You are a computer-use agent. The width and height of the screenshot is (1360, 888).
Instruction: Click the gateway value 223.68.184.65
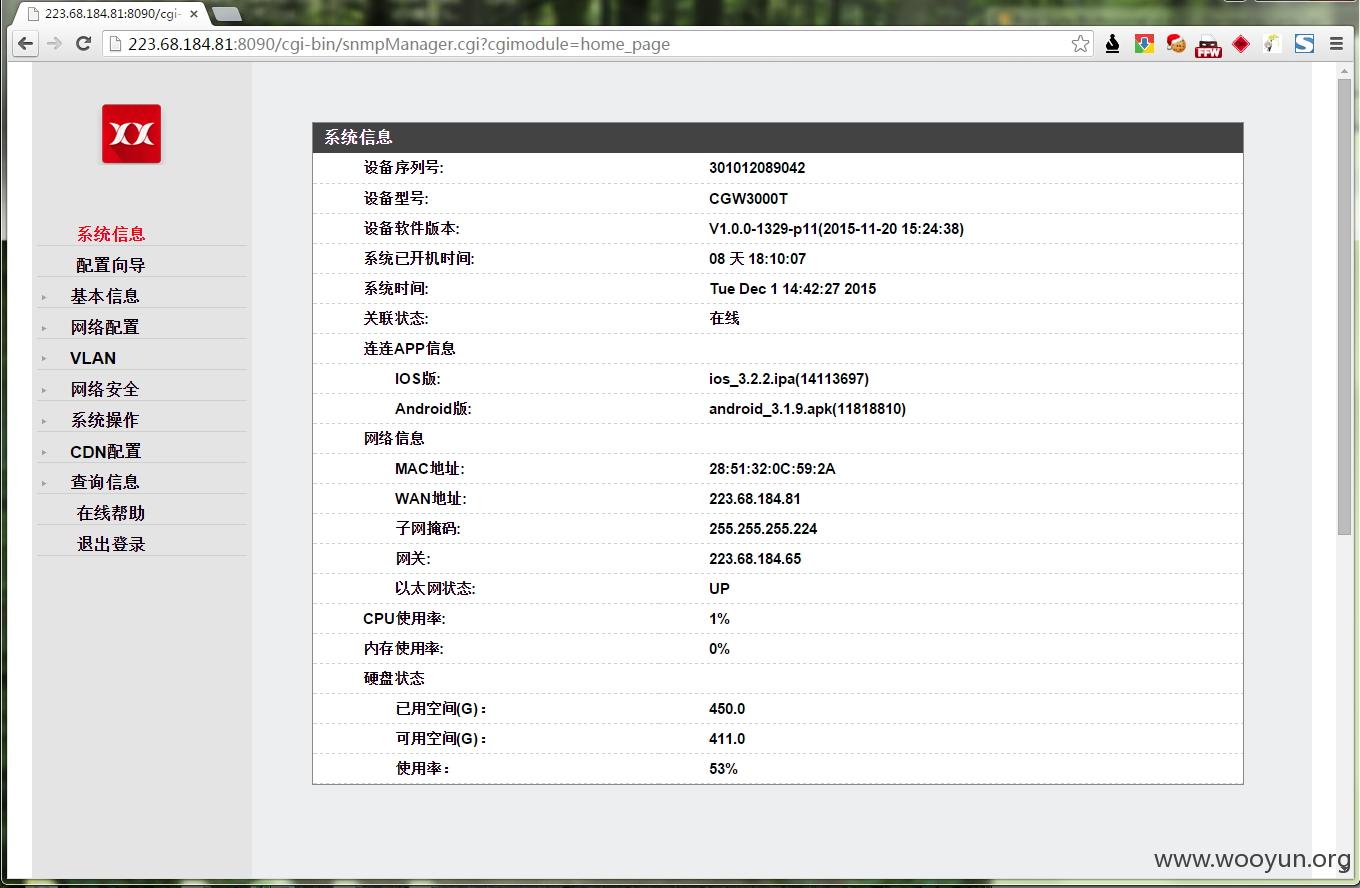coord(755,558)
